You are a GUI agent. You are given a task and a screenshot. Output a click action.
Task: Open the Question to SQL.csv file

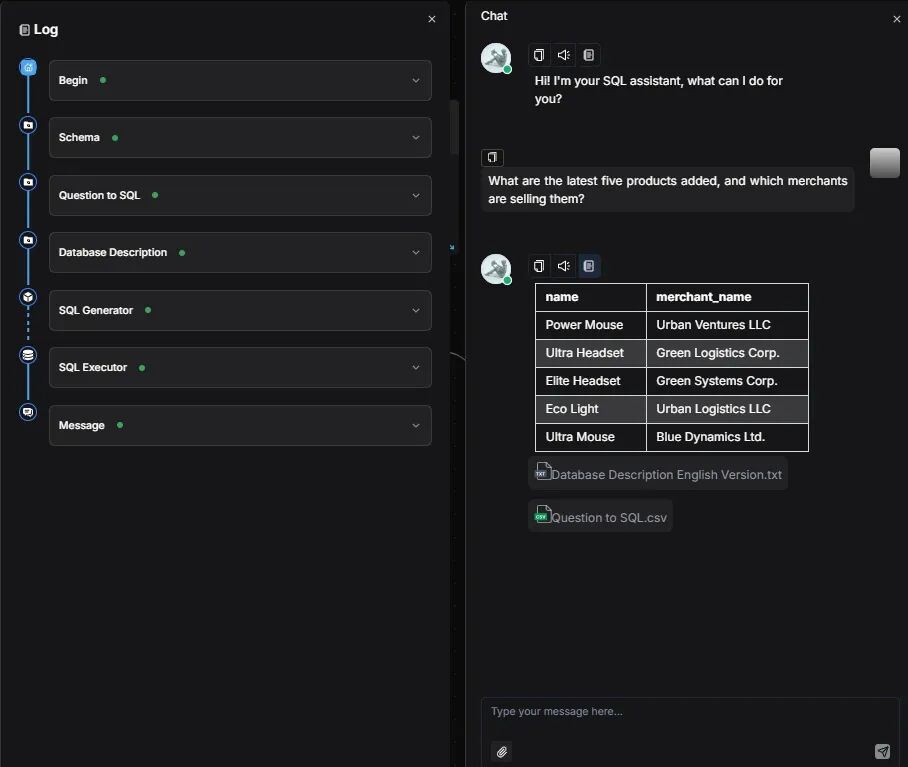[600, 516]
